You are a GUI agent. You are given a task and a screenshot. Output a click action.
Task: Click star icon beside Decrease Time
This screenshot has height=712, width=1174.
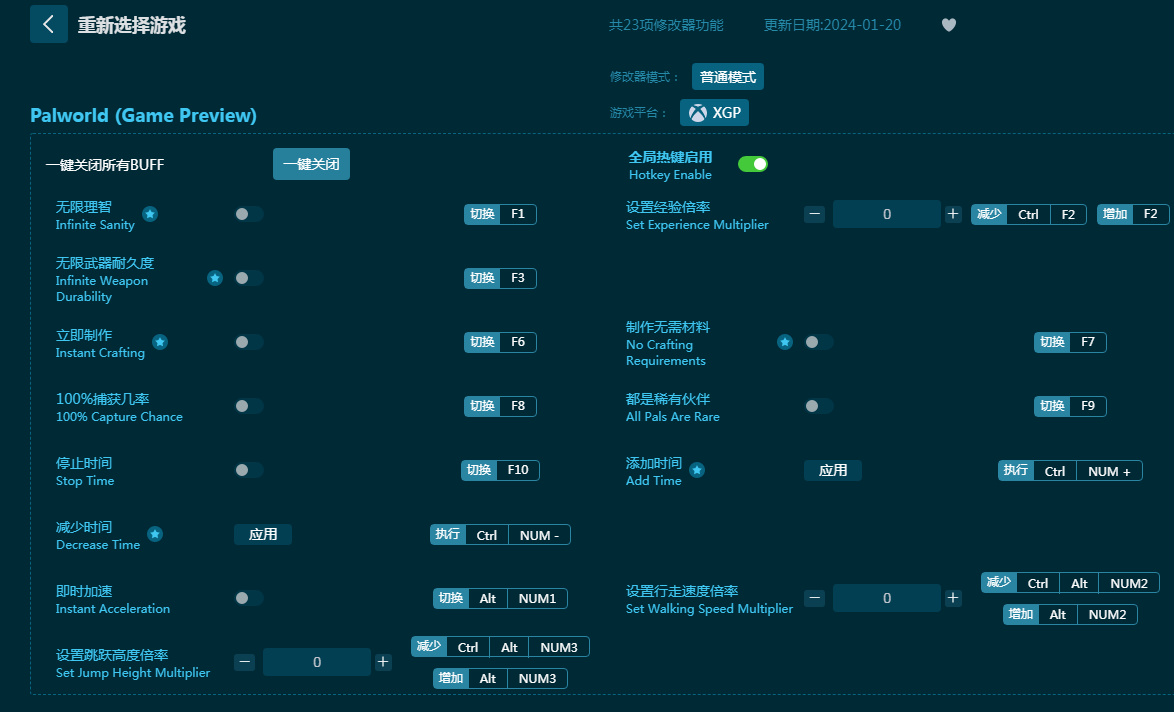click(x=155, y=535)
